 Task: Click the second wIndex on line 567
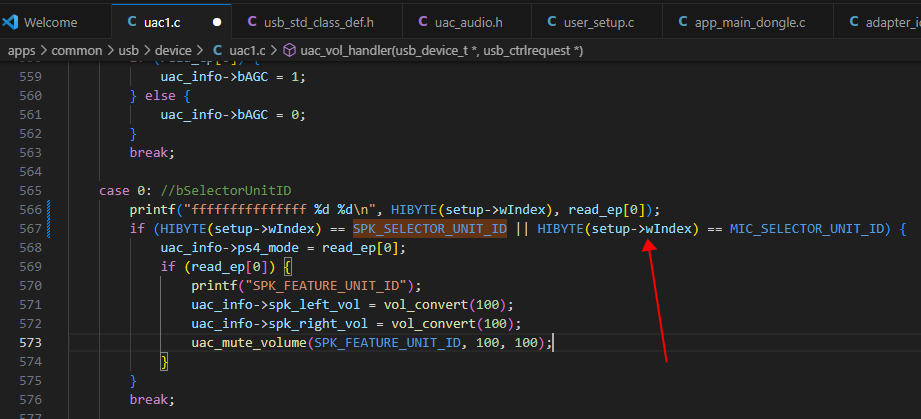click(x=668, y=229)
